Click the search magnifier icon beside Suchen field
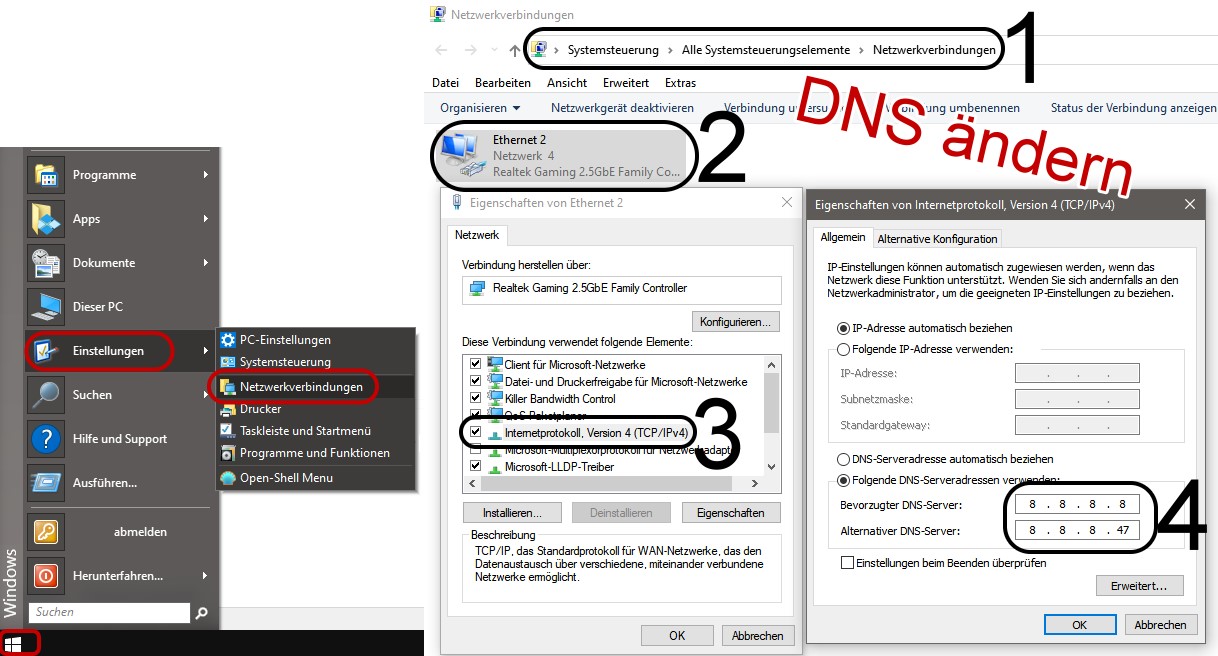 (x=201, y=612)
